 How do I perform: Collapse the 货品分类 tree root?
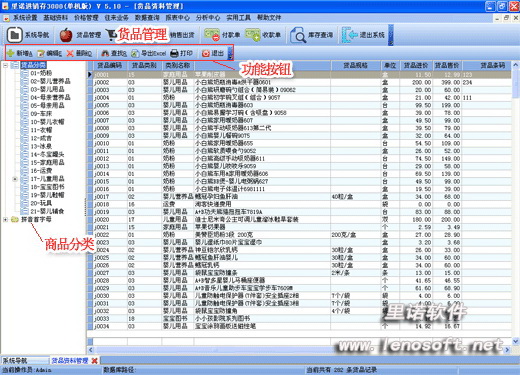5,65
